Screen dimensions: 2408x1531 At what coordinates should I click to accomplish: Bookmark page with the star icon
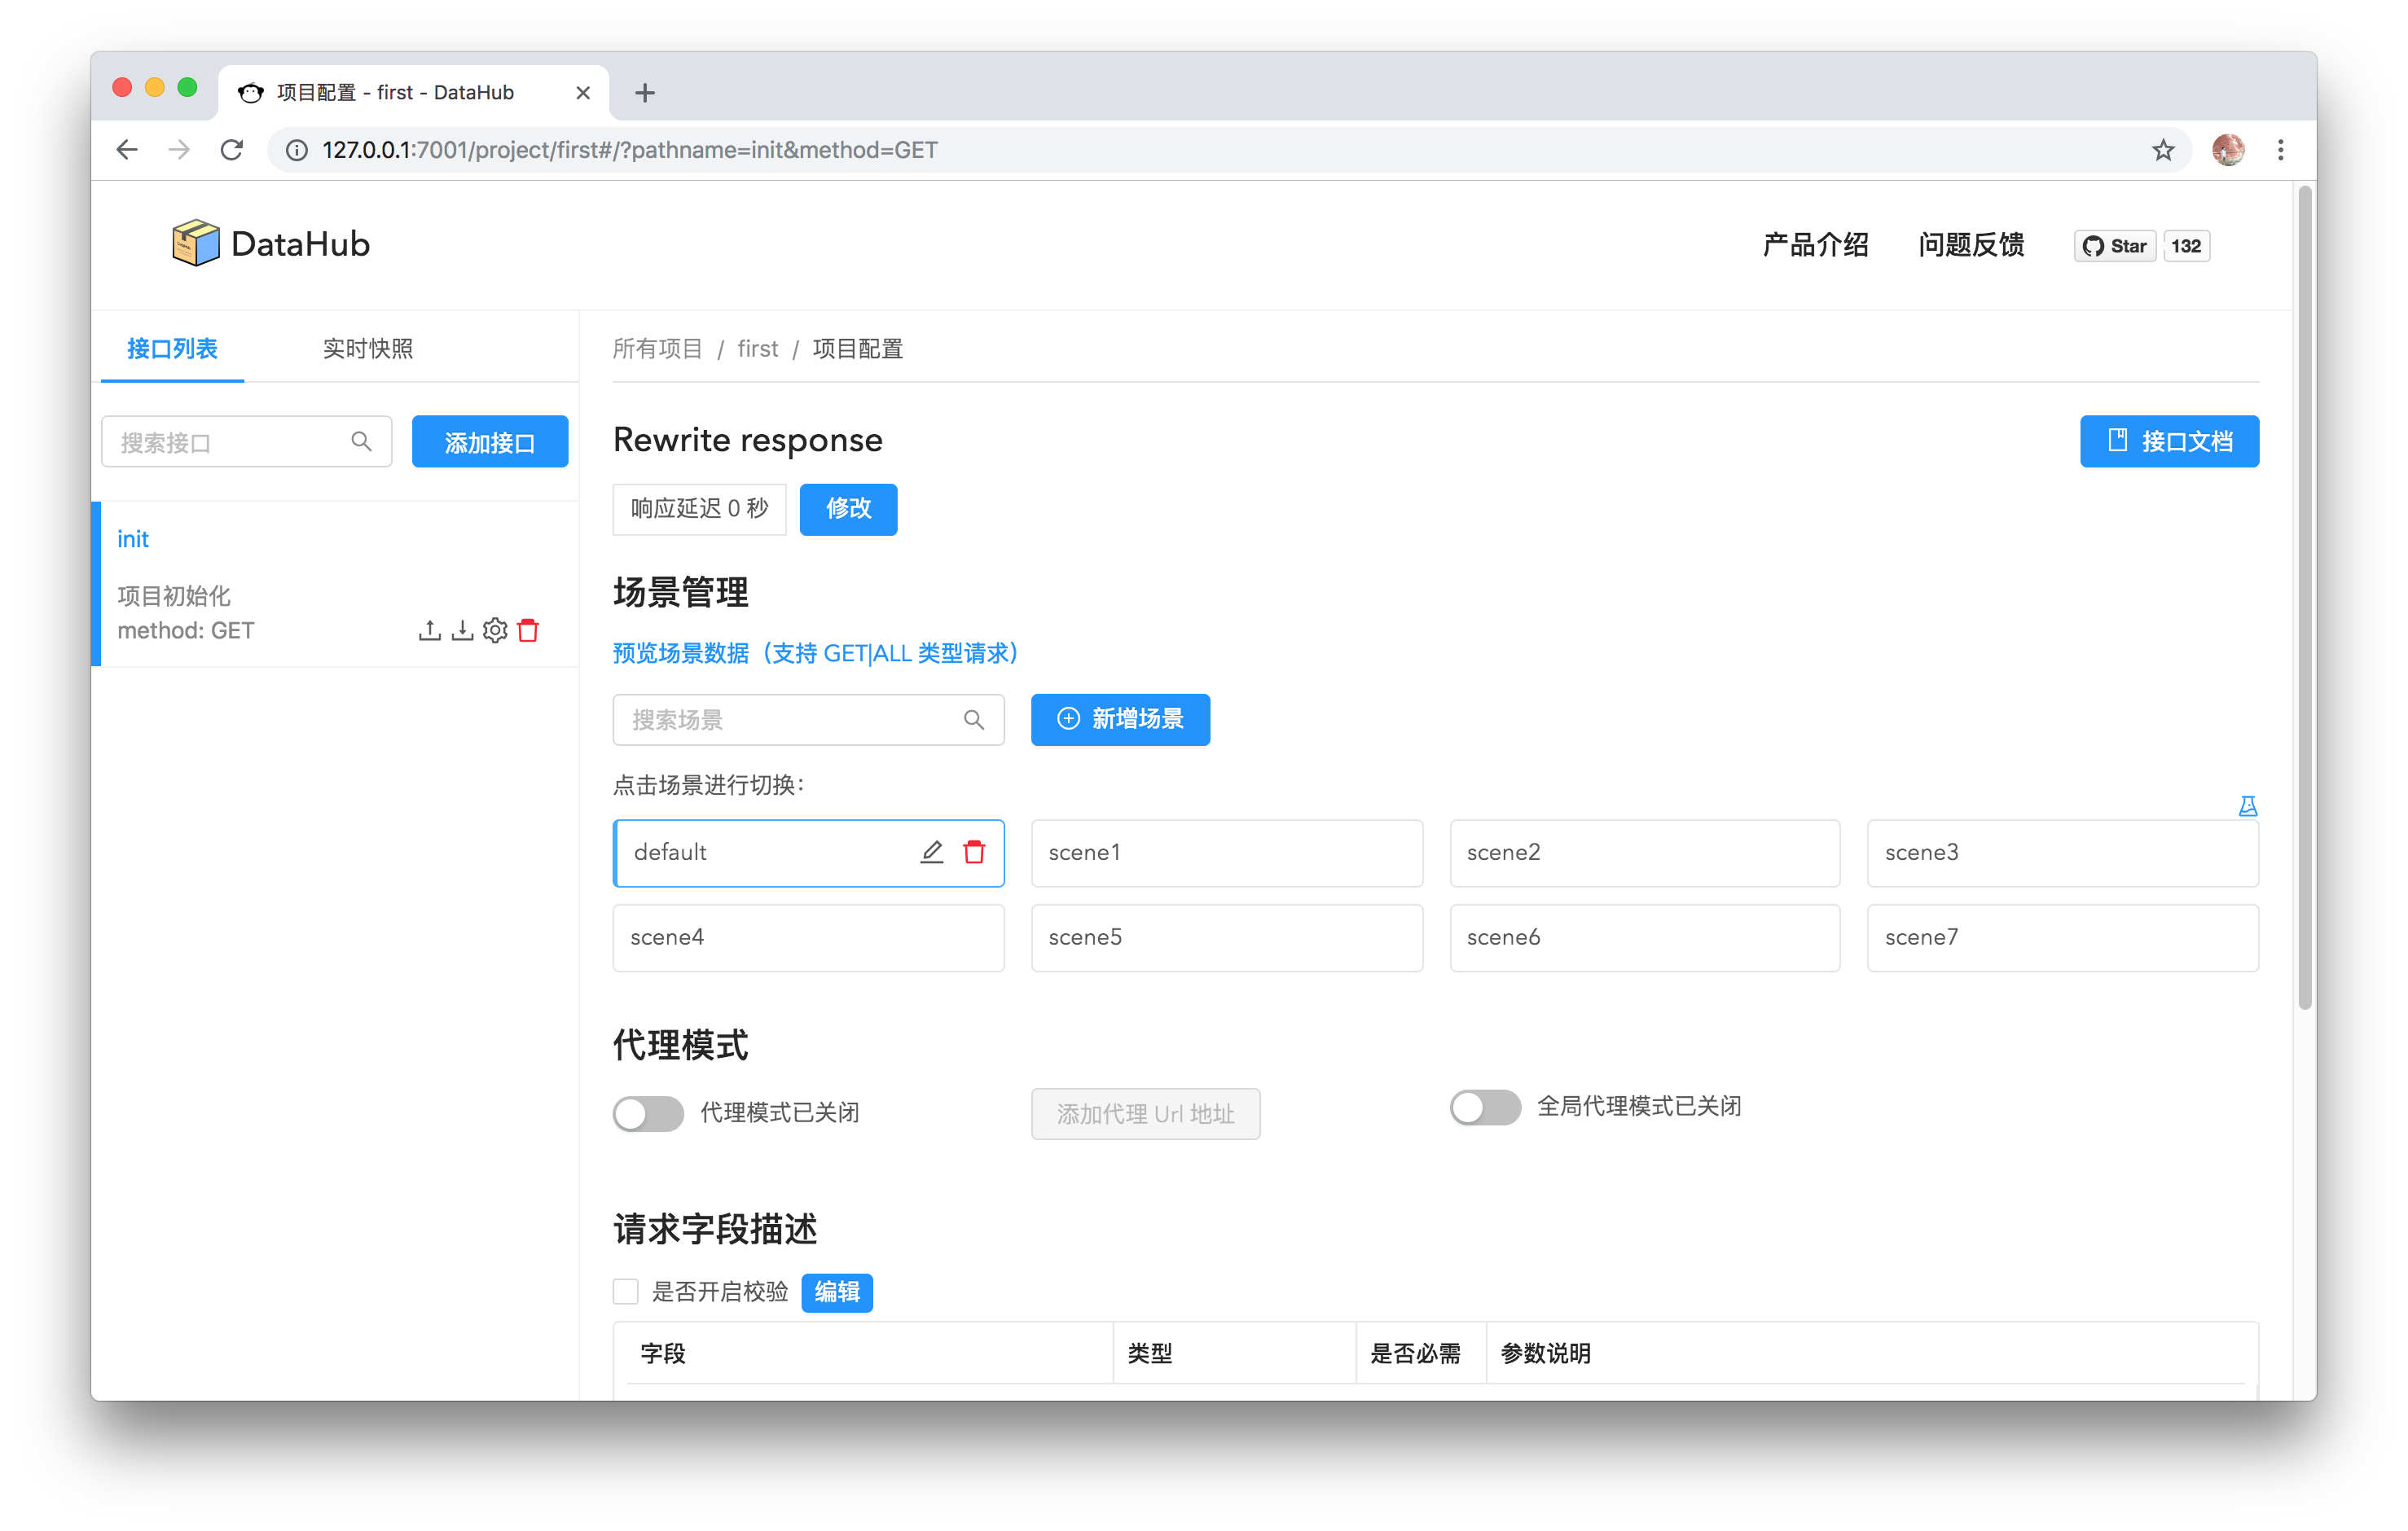[2162, 150]
